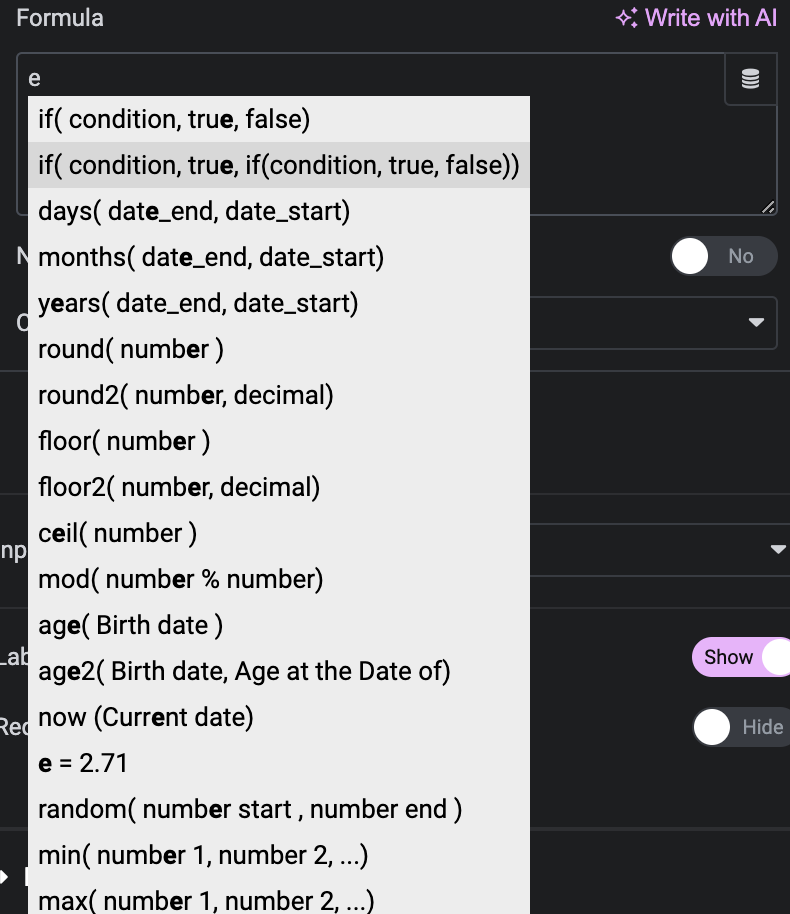Viewport: 790px width, 914px height.
Task: Click the Write with AI sparkle icon
Action: 627,18
